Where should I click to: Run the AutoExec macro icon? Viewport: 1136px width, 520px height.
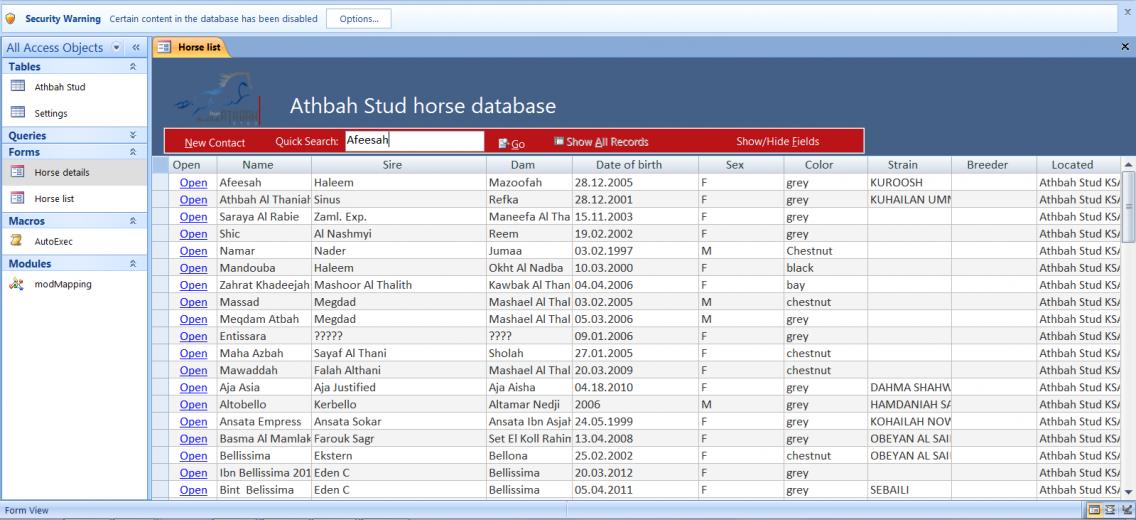[16, 240]
